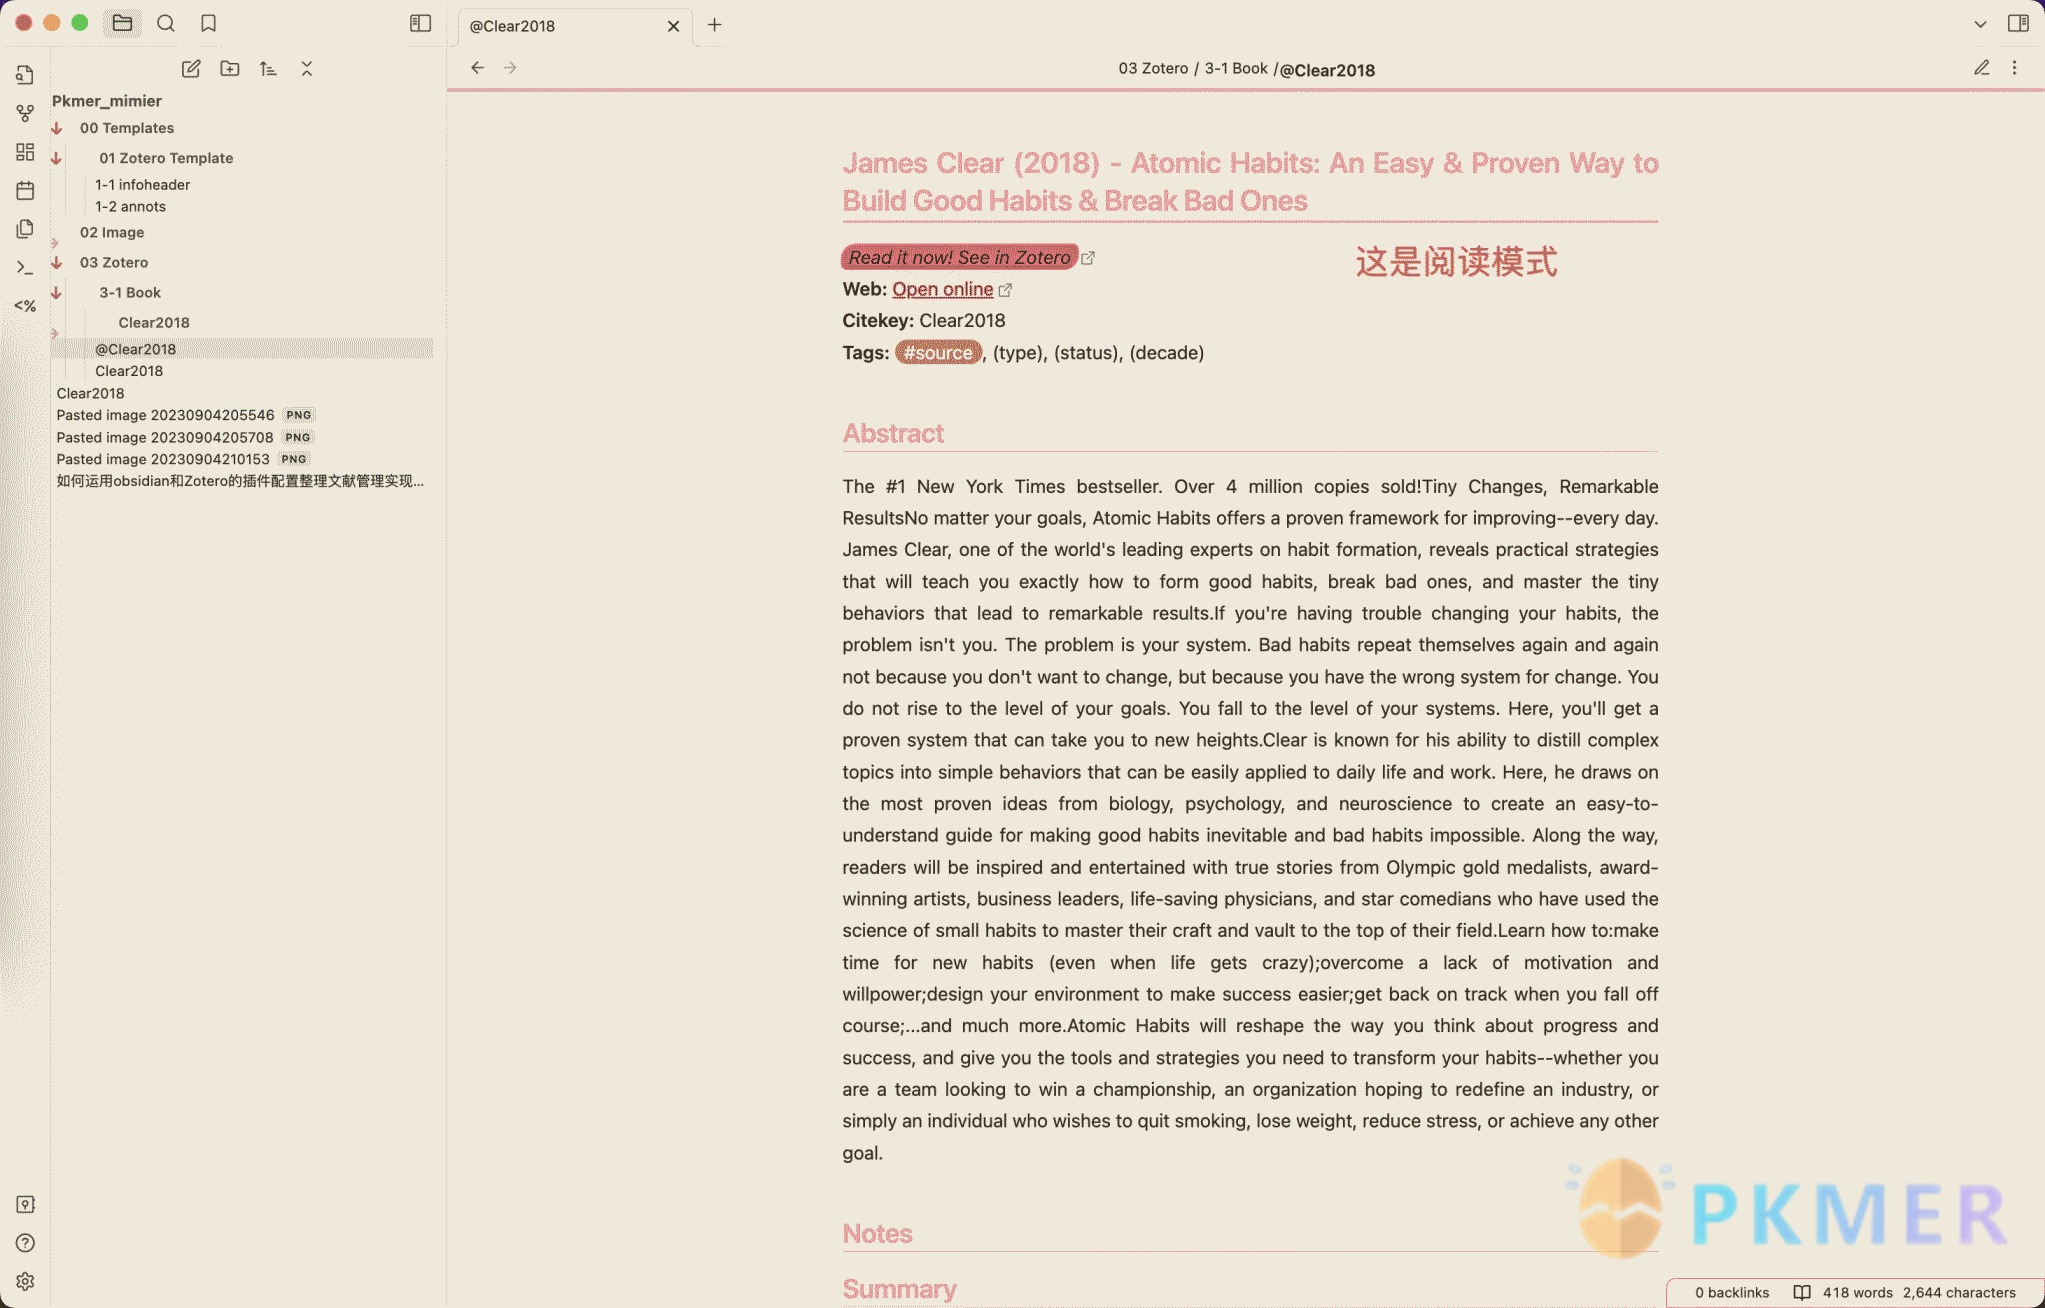Click the Abstract heading
The image size is (2045, 1308).
893,433
